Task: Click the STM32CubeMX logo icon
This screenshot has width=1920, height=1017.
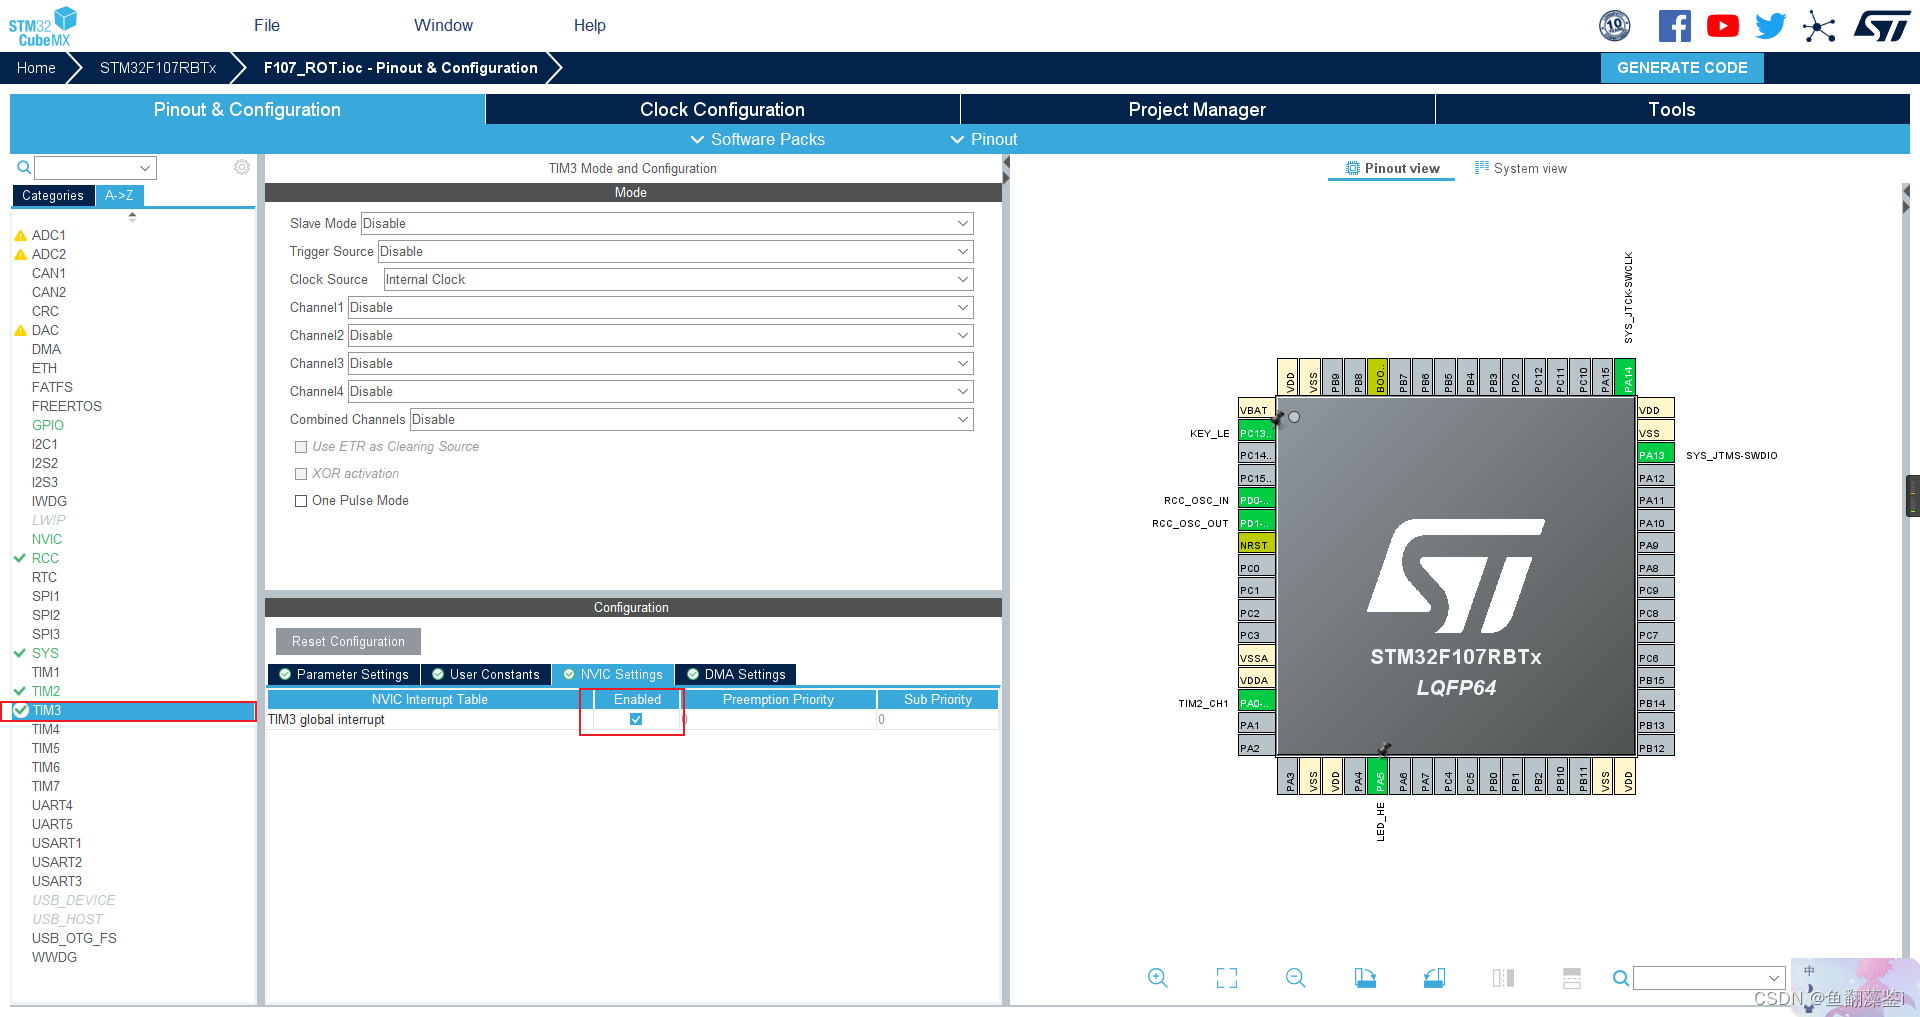Action: (x=42, y=26)
